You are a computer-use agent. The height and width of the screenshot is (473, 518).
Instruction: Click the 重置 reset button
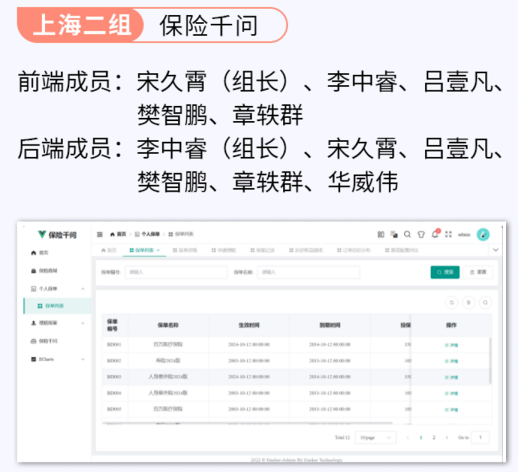(478, 272)
